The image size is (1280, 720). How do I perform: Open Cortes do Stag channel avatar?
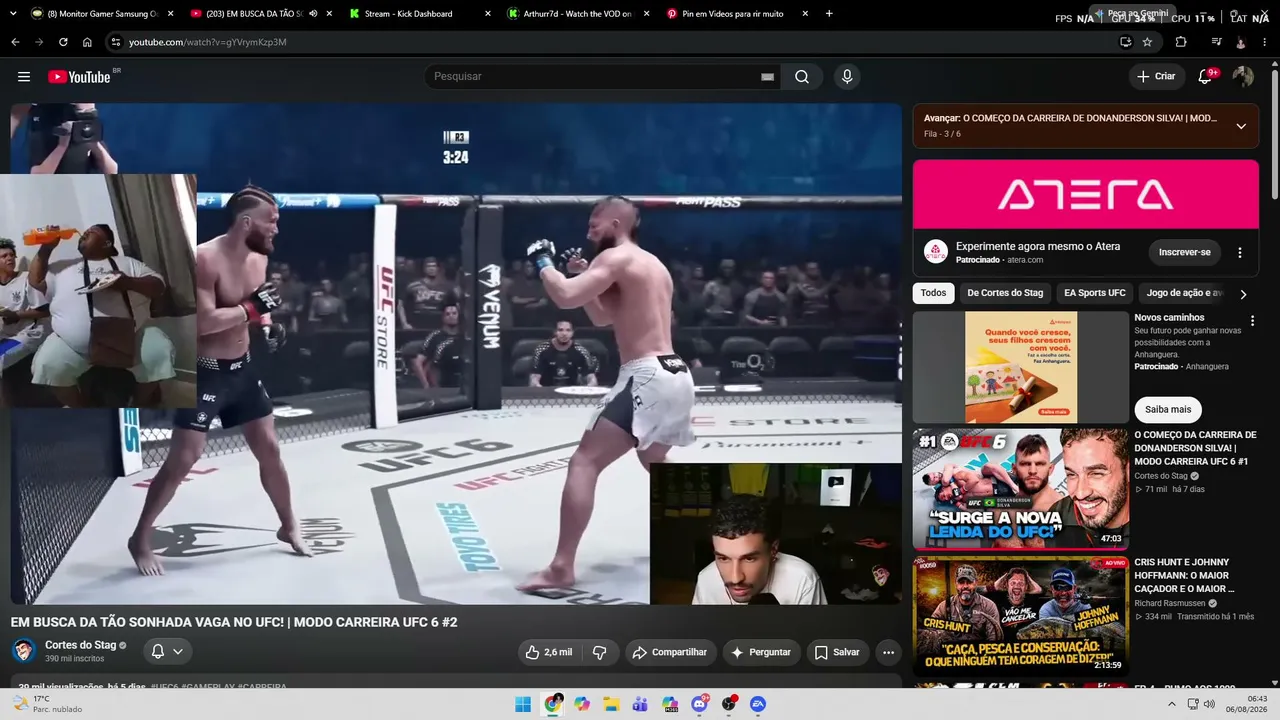click(23, 651)
